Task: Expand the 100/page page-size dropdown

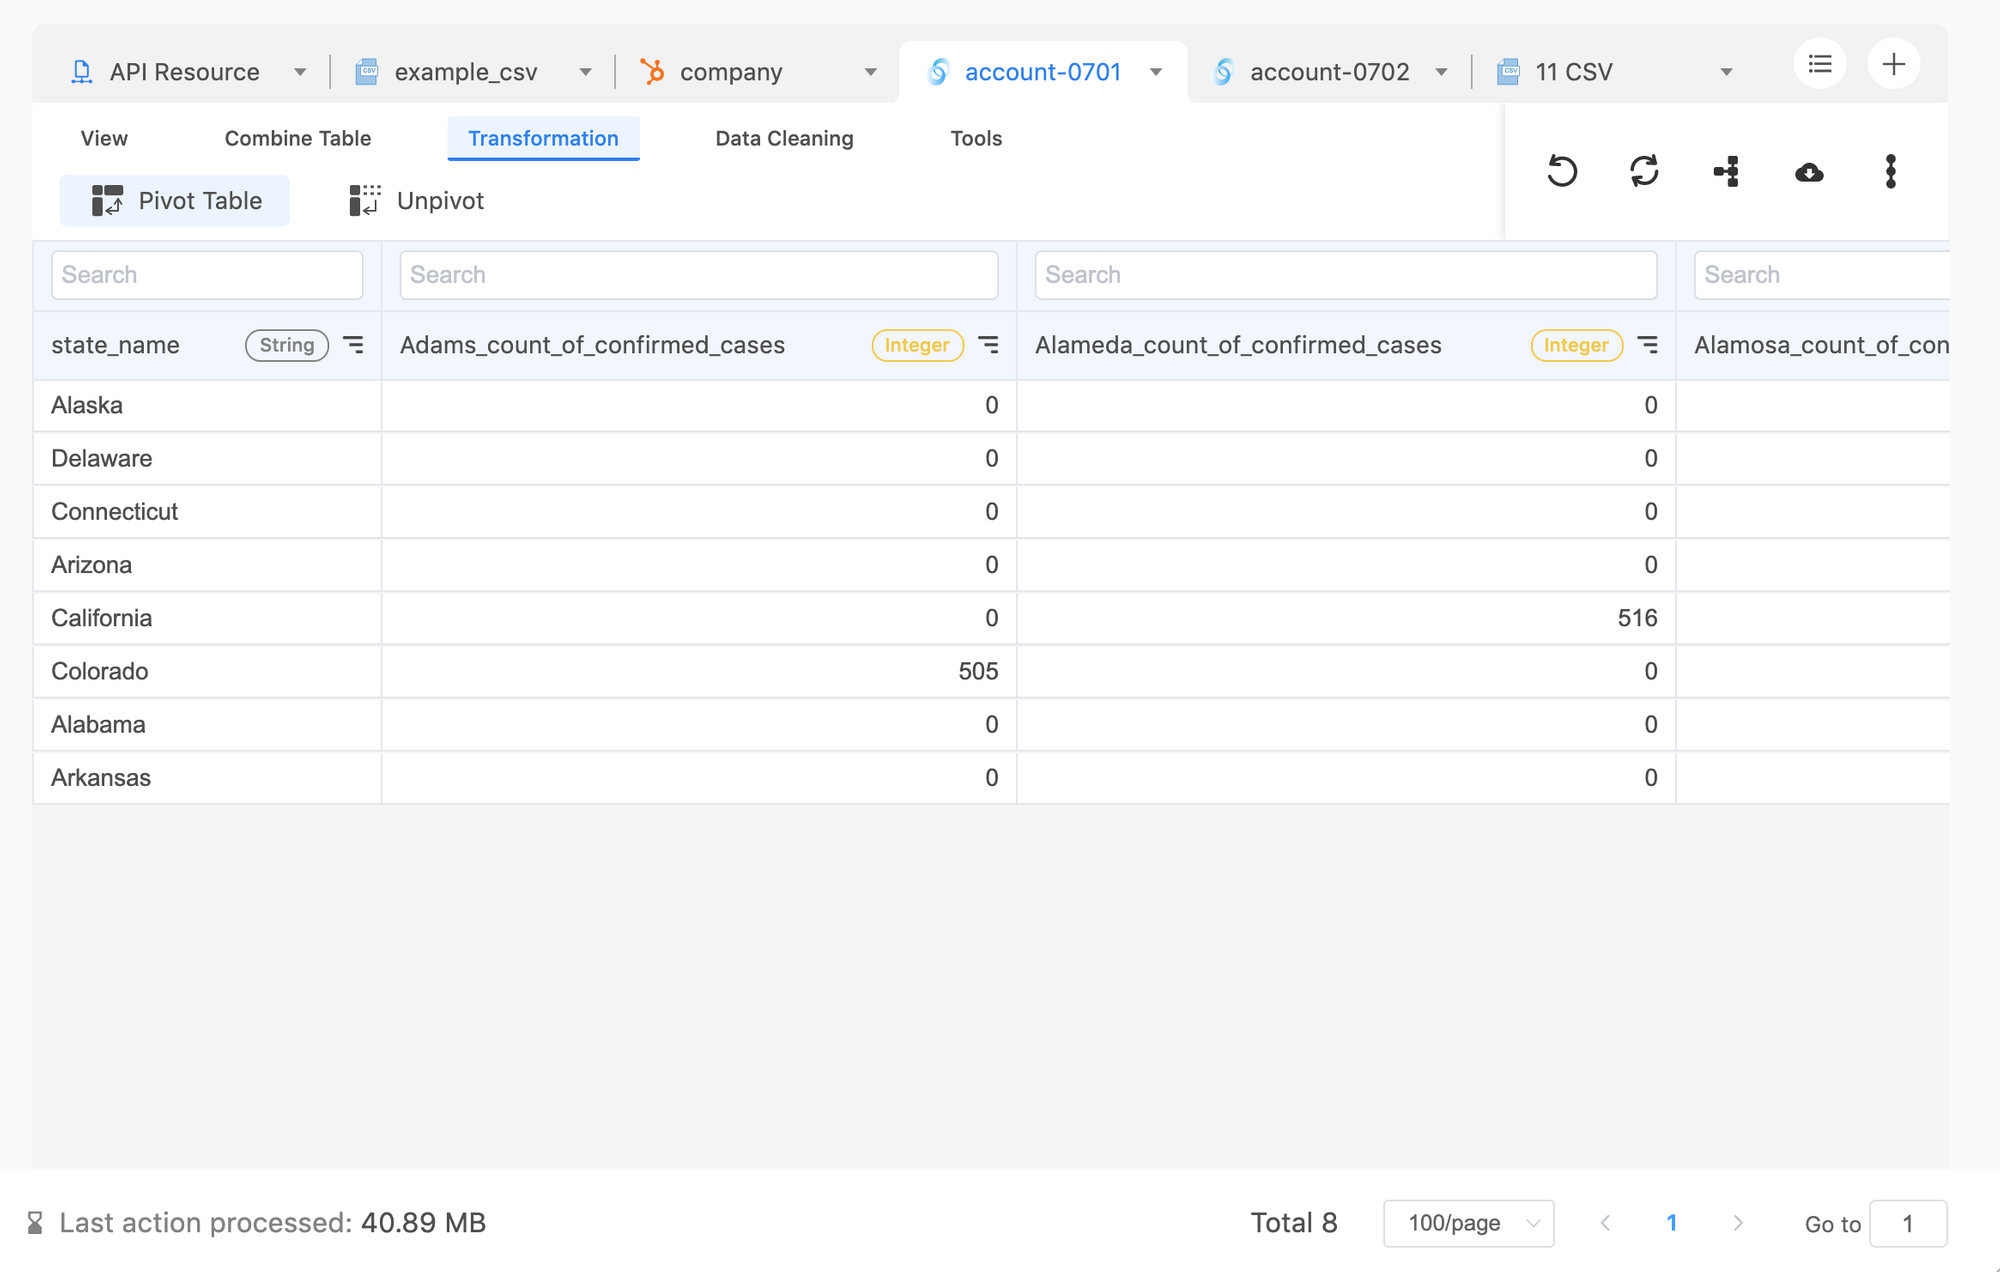Action: pos(1468,1223)
